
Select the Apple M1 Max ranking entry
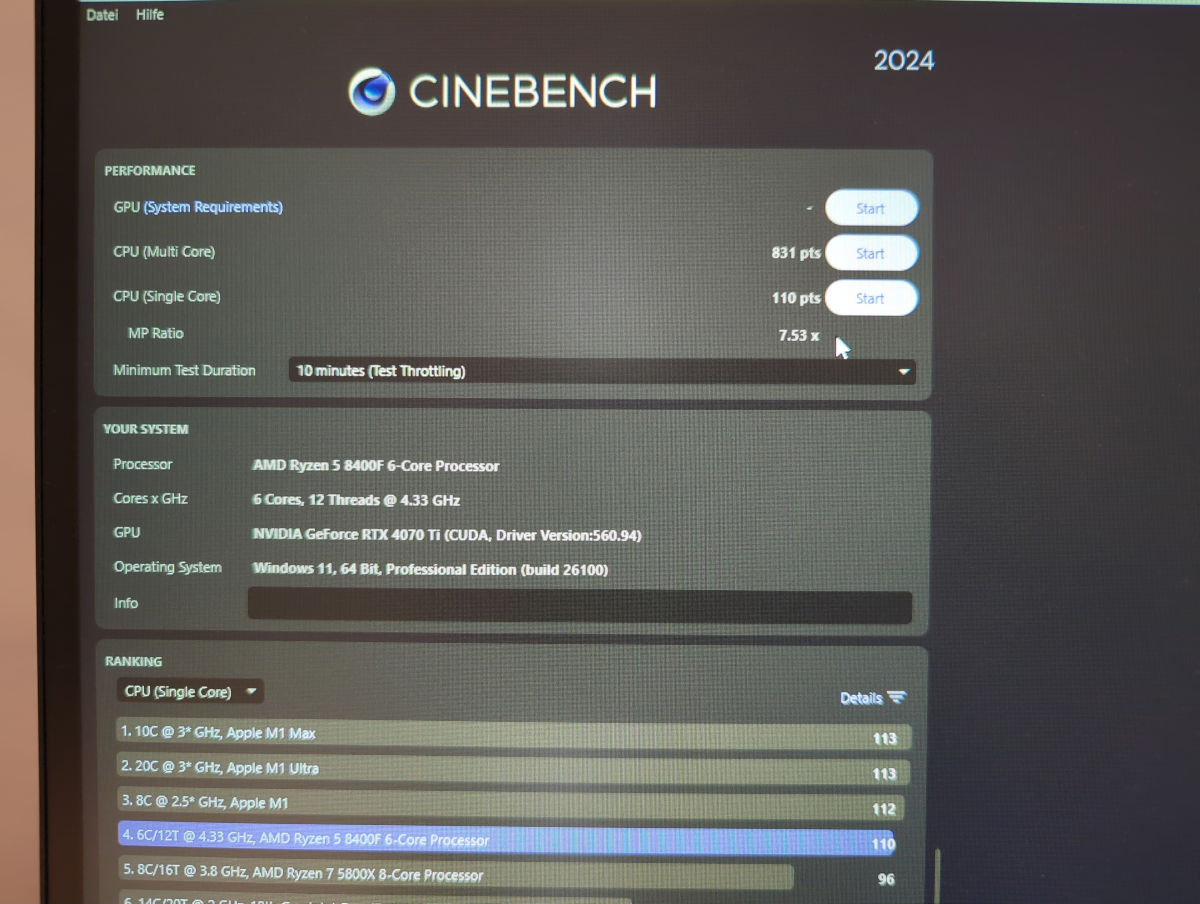tap(514, 734)
